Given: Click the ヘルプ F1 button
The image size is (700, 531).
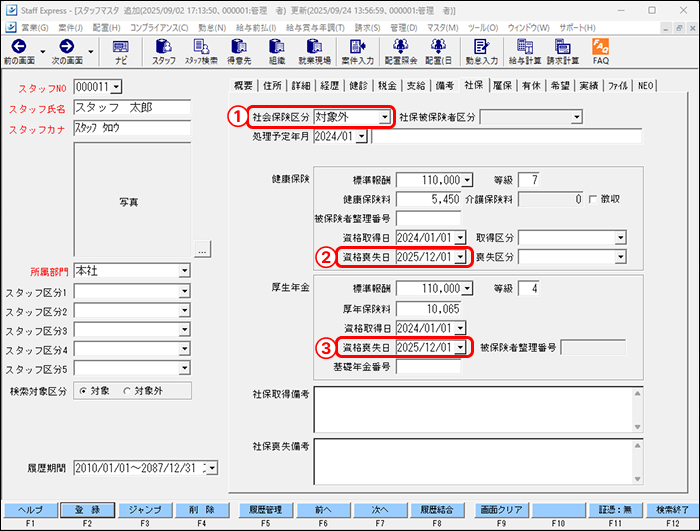Looking at the screenshot, I should (x=31, y=510).
